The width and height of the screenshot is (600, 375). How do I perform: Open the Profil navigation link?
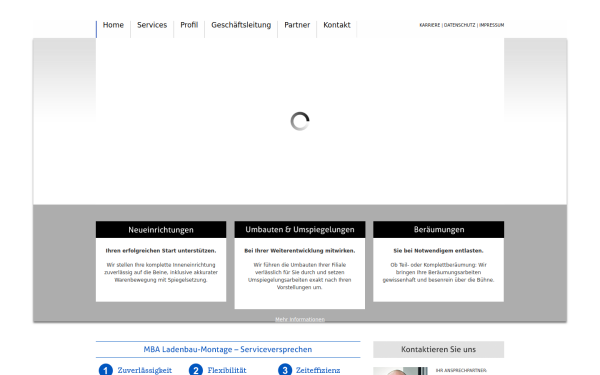189,25
